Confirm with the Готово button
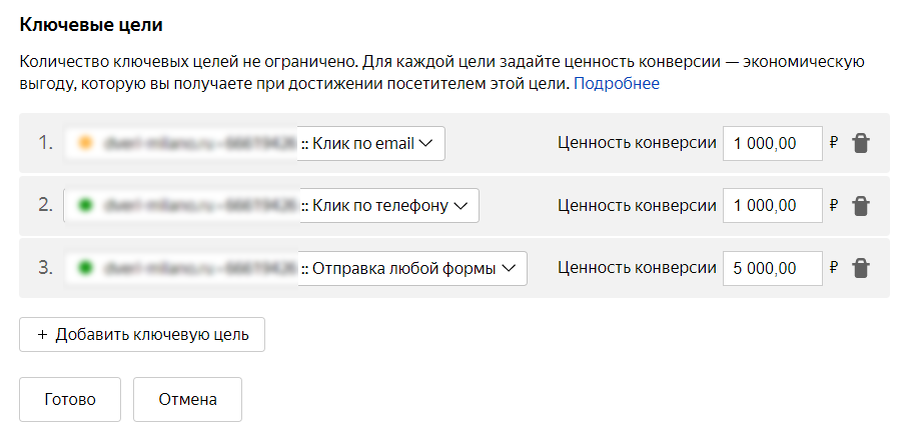The image size is (912, 433). (x=70, y=400)
